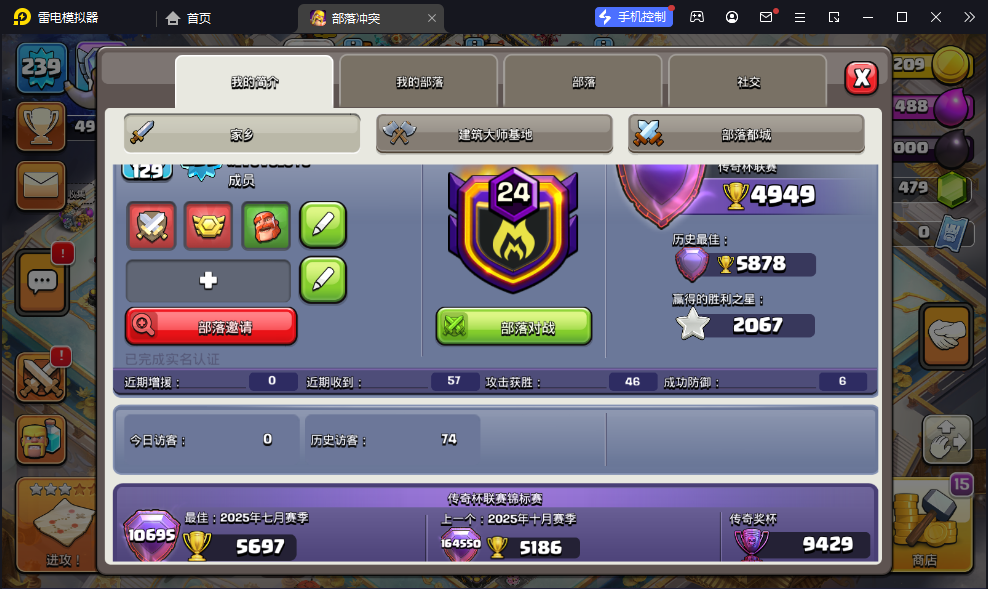The image size is (988, 589).
Task: Open 手机控制 in emulator title bar
Action: [634, 17]
